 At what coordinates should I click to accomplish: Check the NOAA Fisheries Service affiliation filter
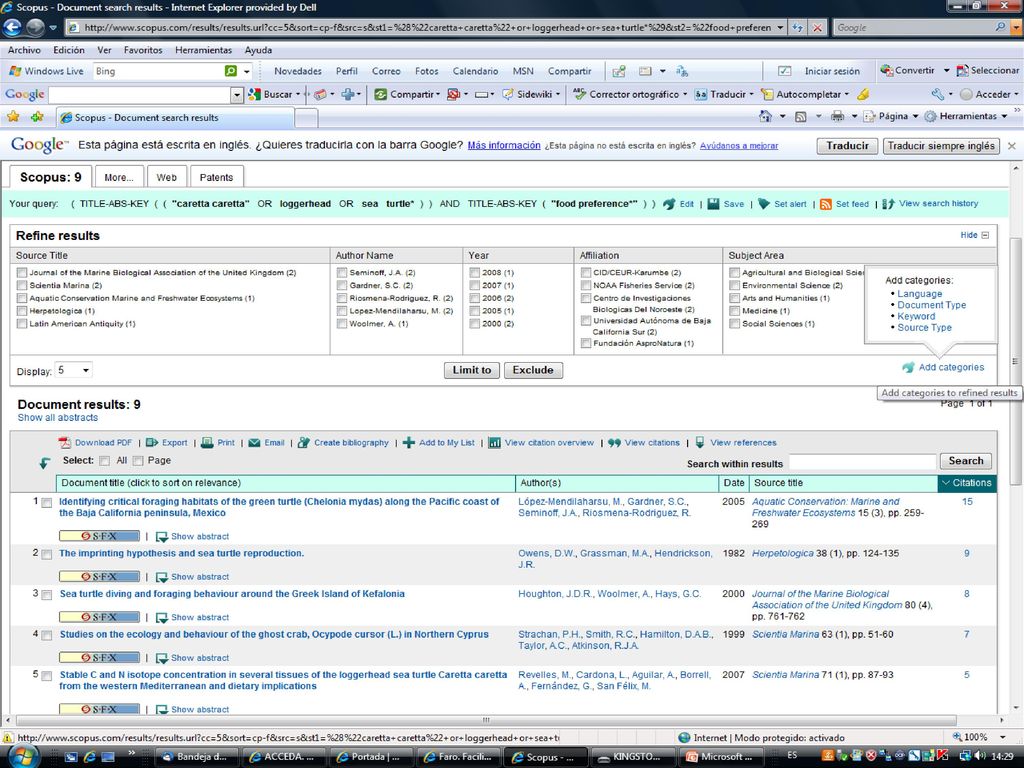point(586,285)
